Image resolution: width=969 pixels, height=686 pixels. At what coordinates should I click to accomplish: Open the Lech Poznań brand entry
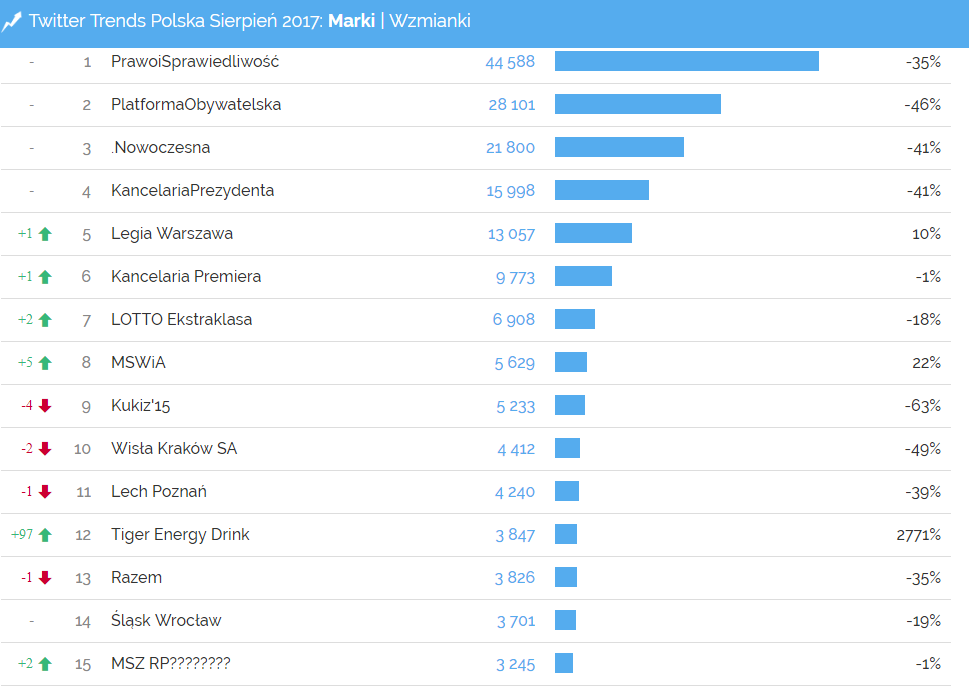coord(159,492)
